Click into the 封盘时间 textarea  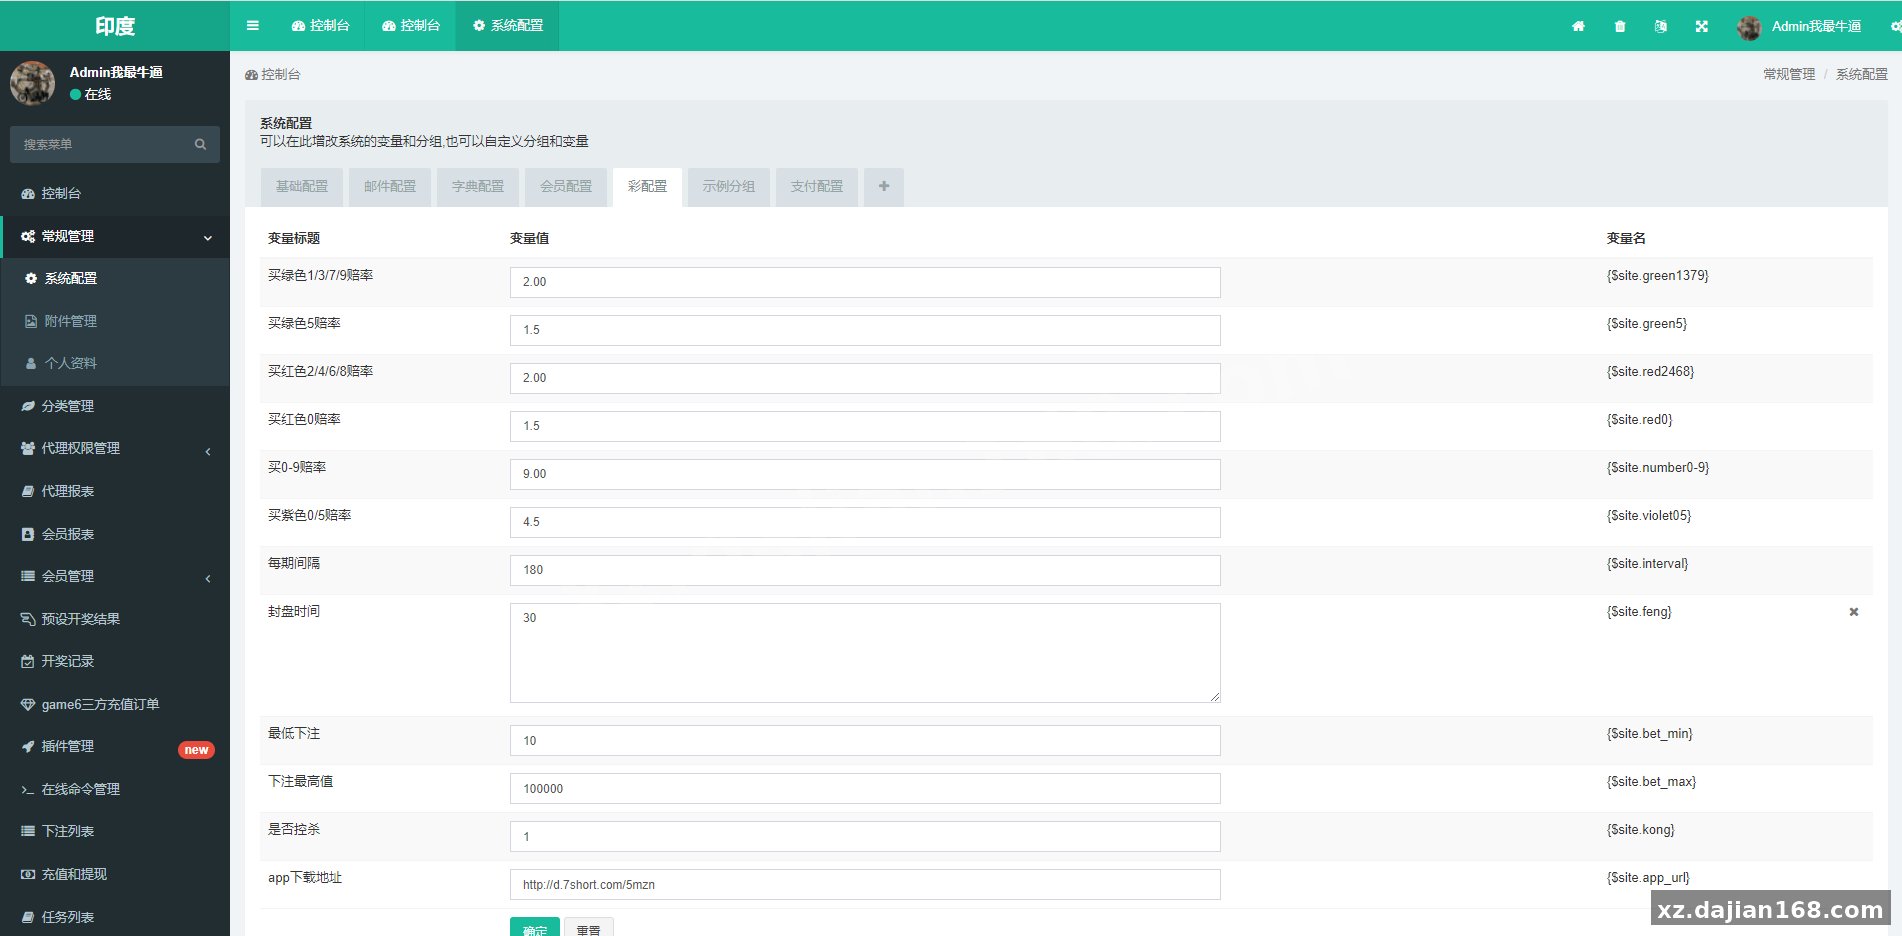point(865,653)
